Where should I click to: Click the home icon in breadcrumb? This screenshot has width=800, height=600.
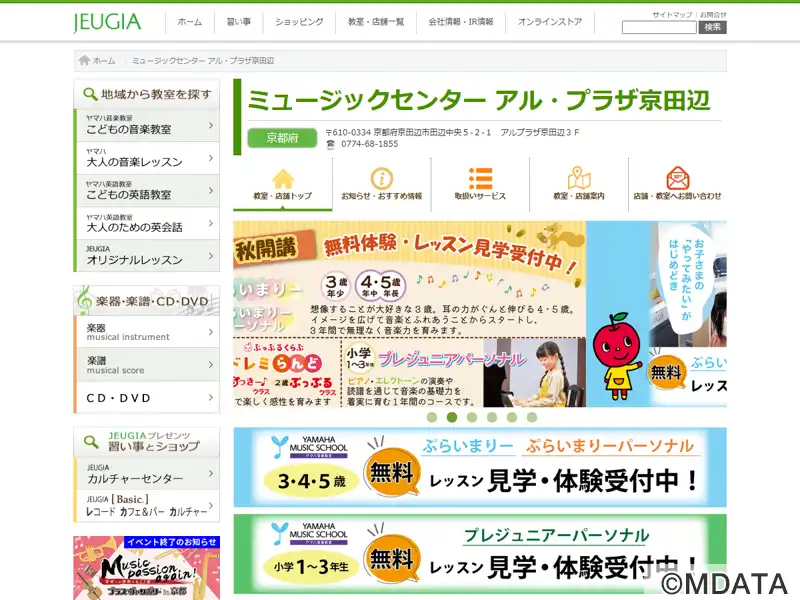84,61
